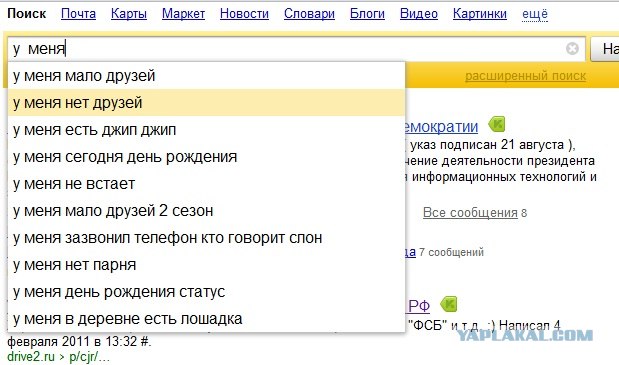Click the 'p/cjr/...' path link
This screenshot has height=365, width=619.
tap(90, 357)
